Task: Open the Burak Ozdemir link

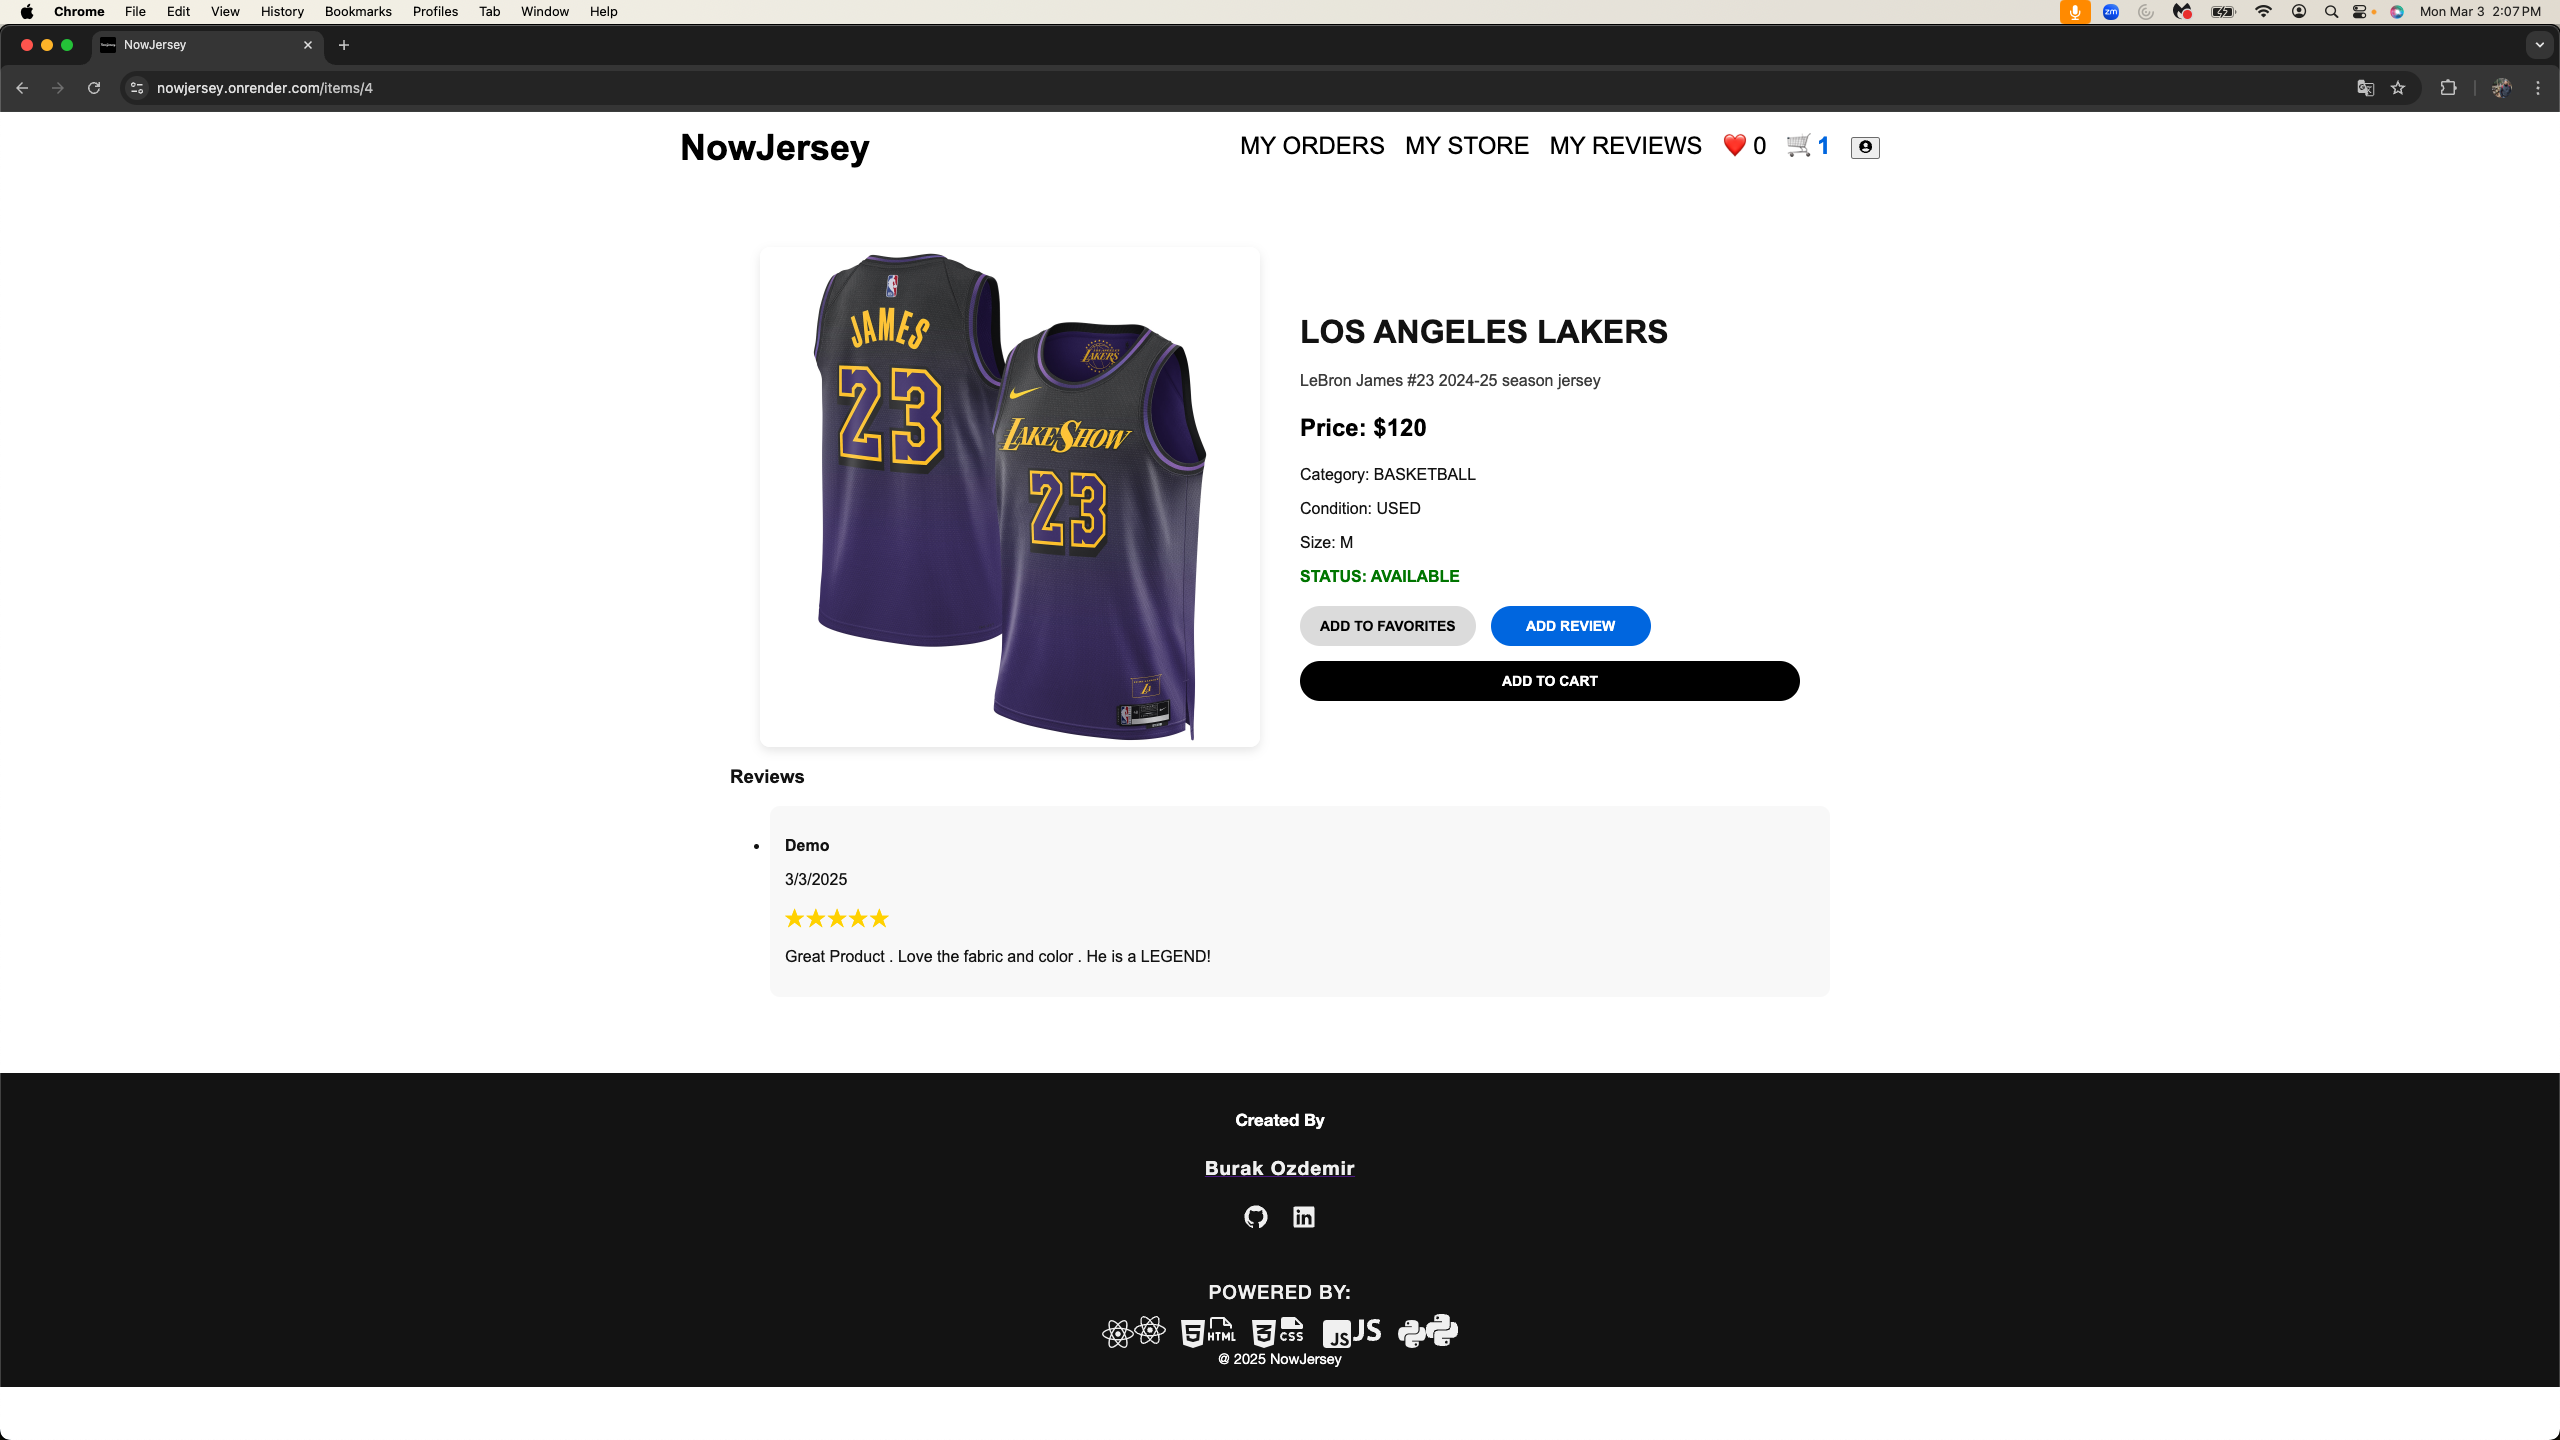Action: [1279, 1168]
